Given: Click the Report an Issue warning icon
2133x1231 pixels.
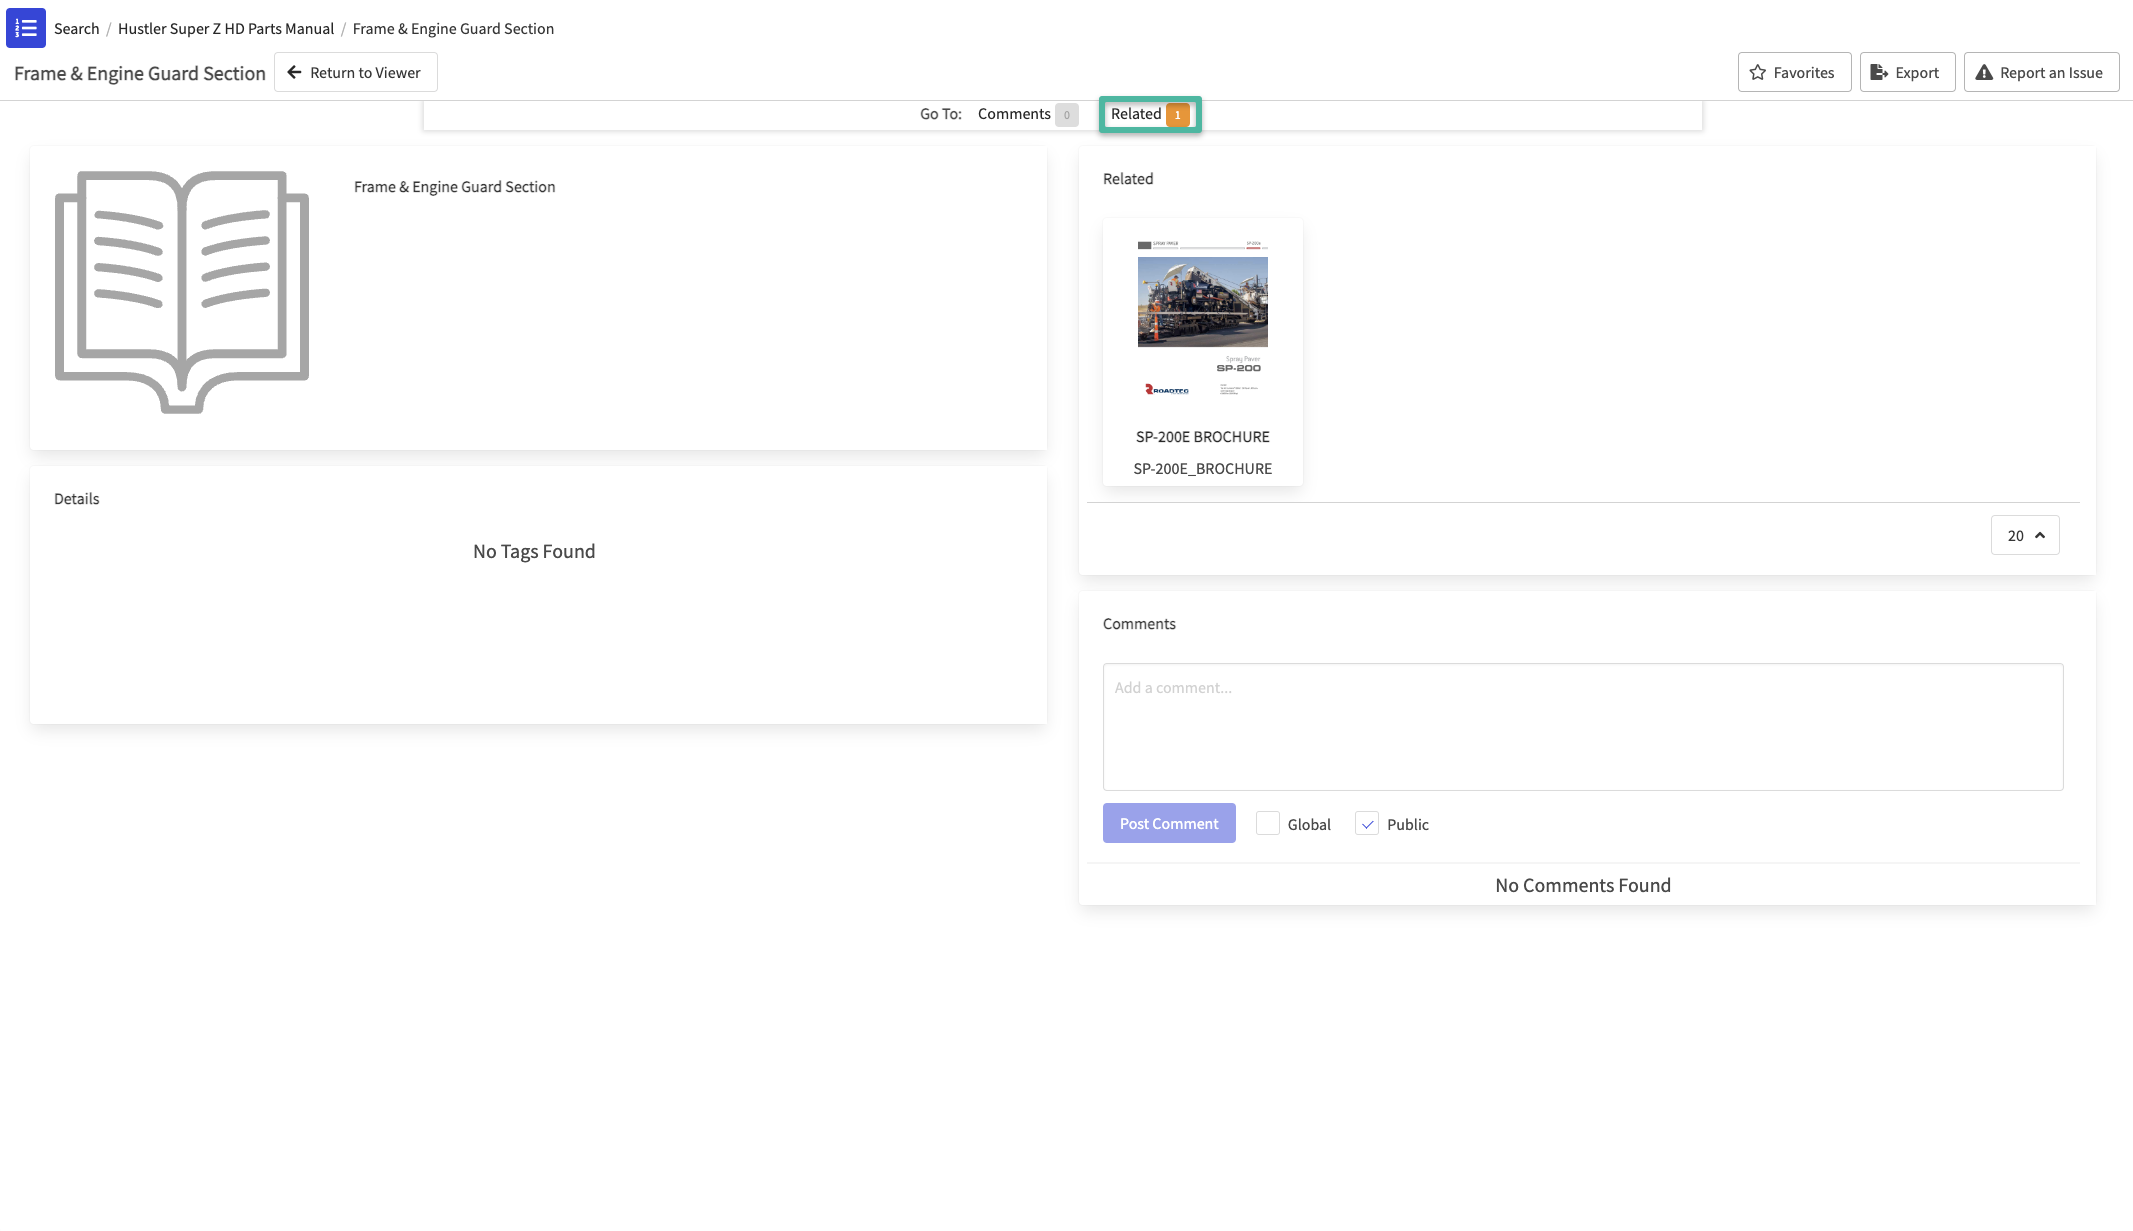Looking at the screenshot, I should pos(1984,73).
